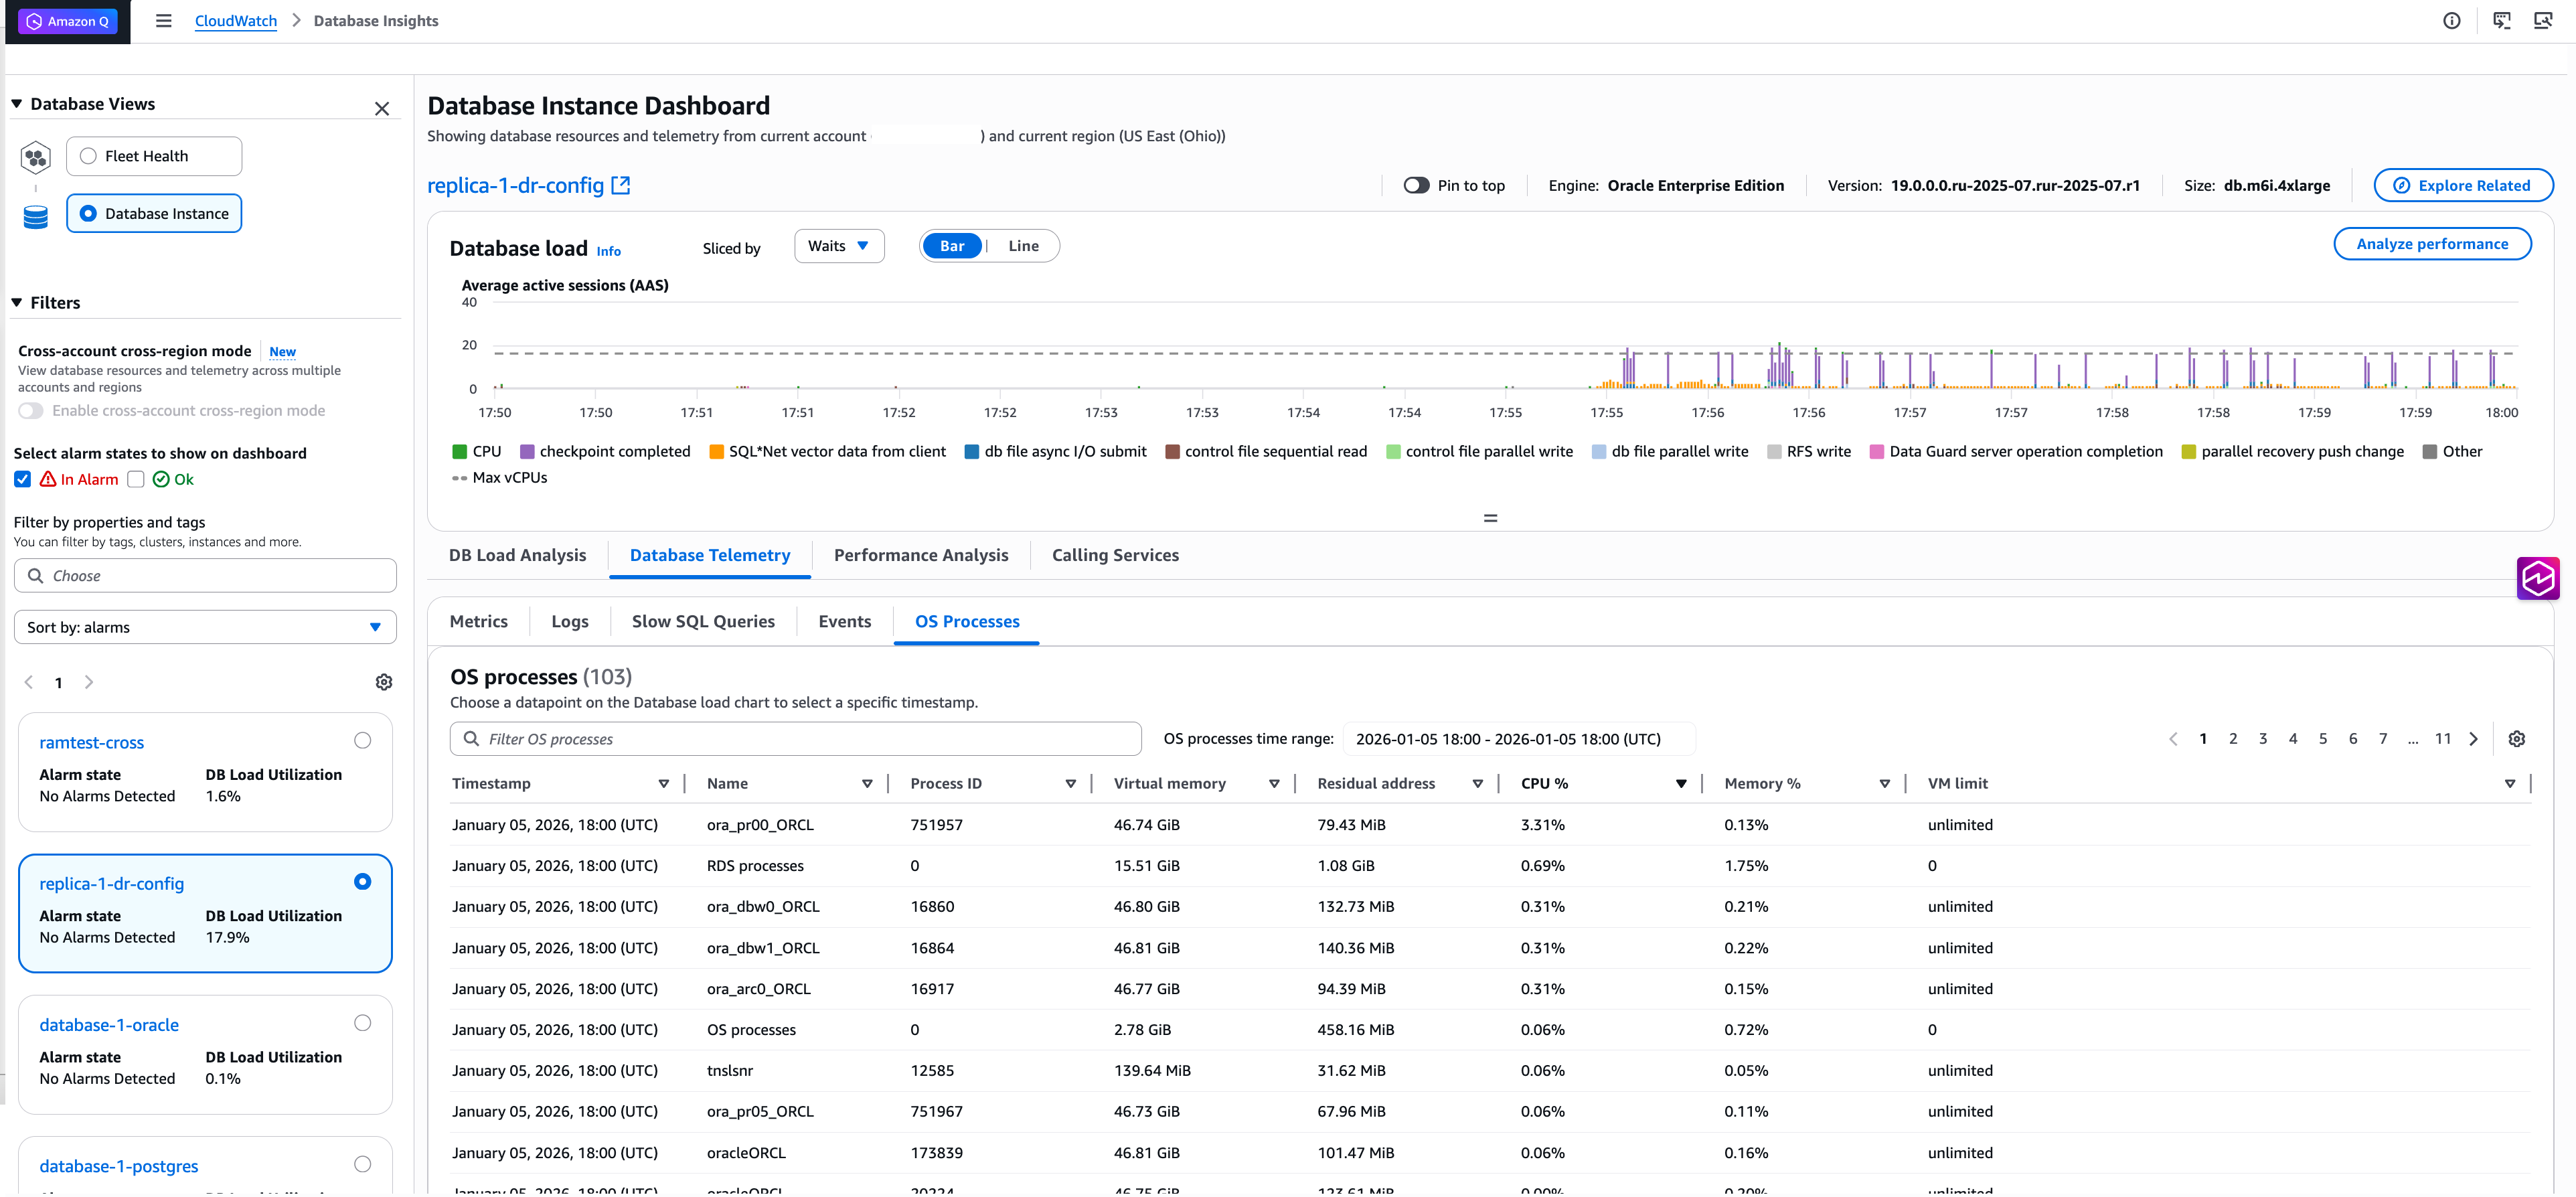Open the Amazon Q assistant button
Image resolution: width=2576 pixels, height=1197 pixels.
pyautogui.click(x=68, y=21)
